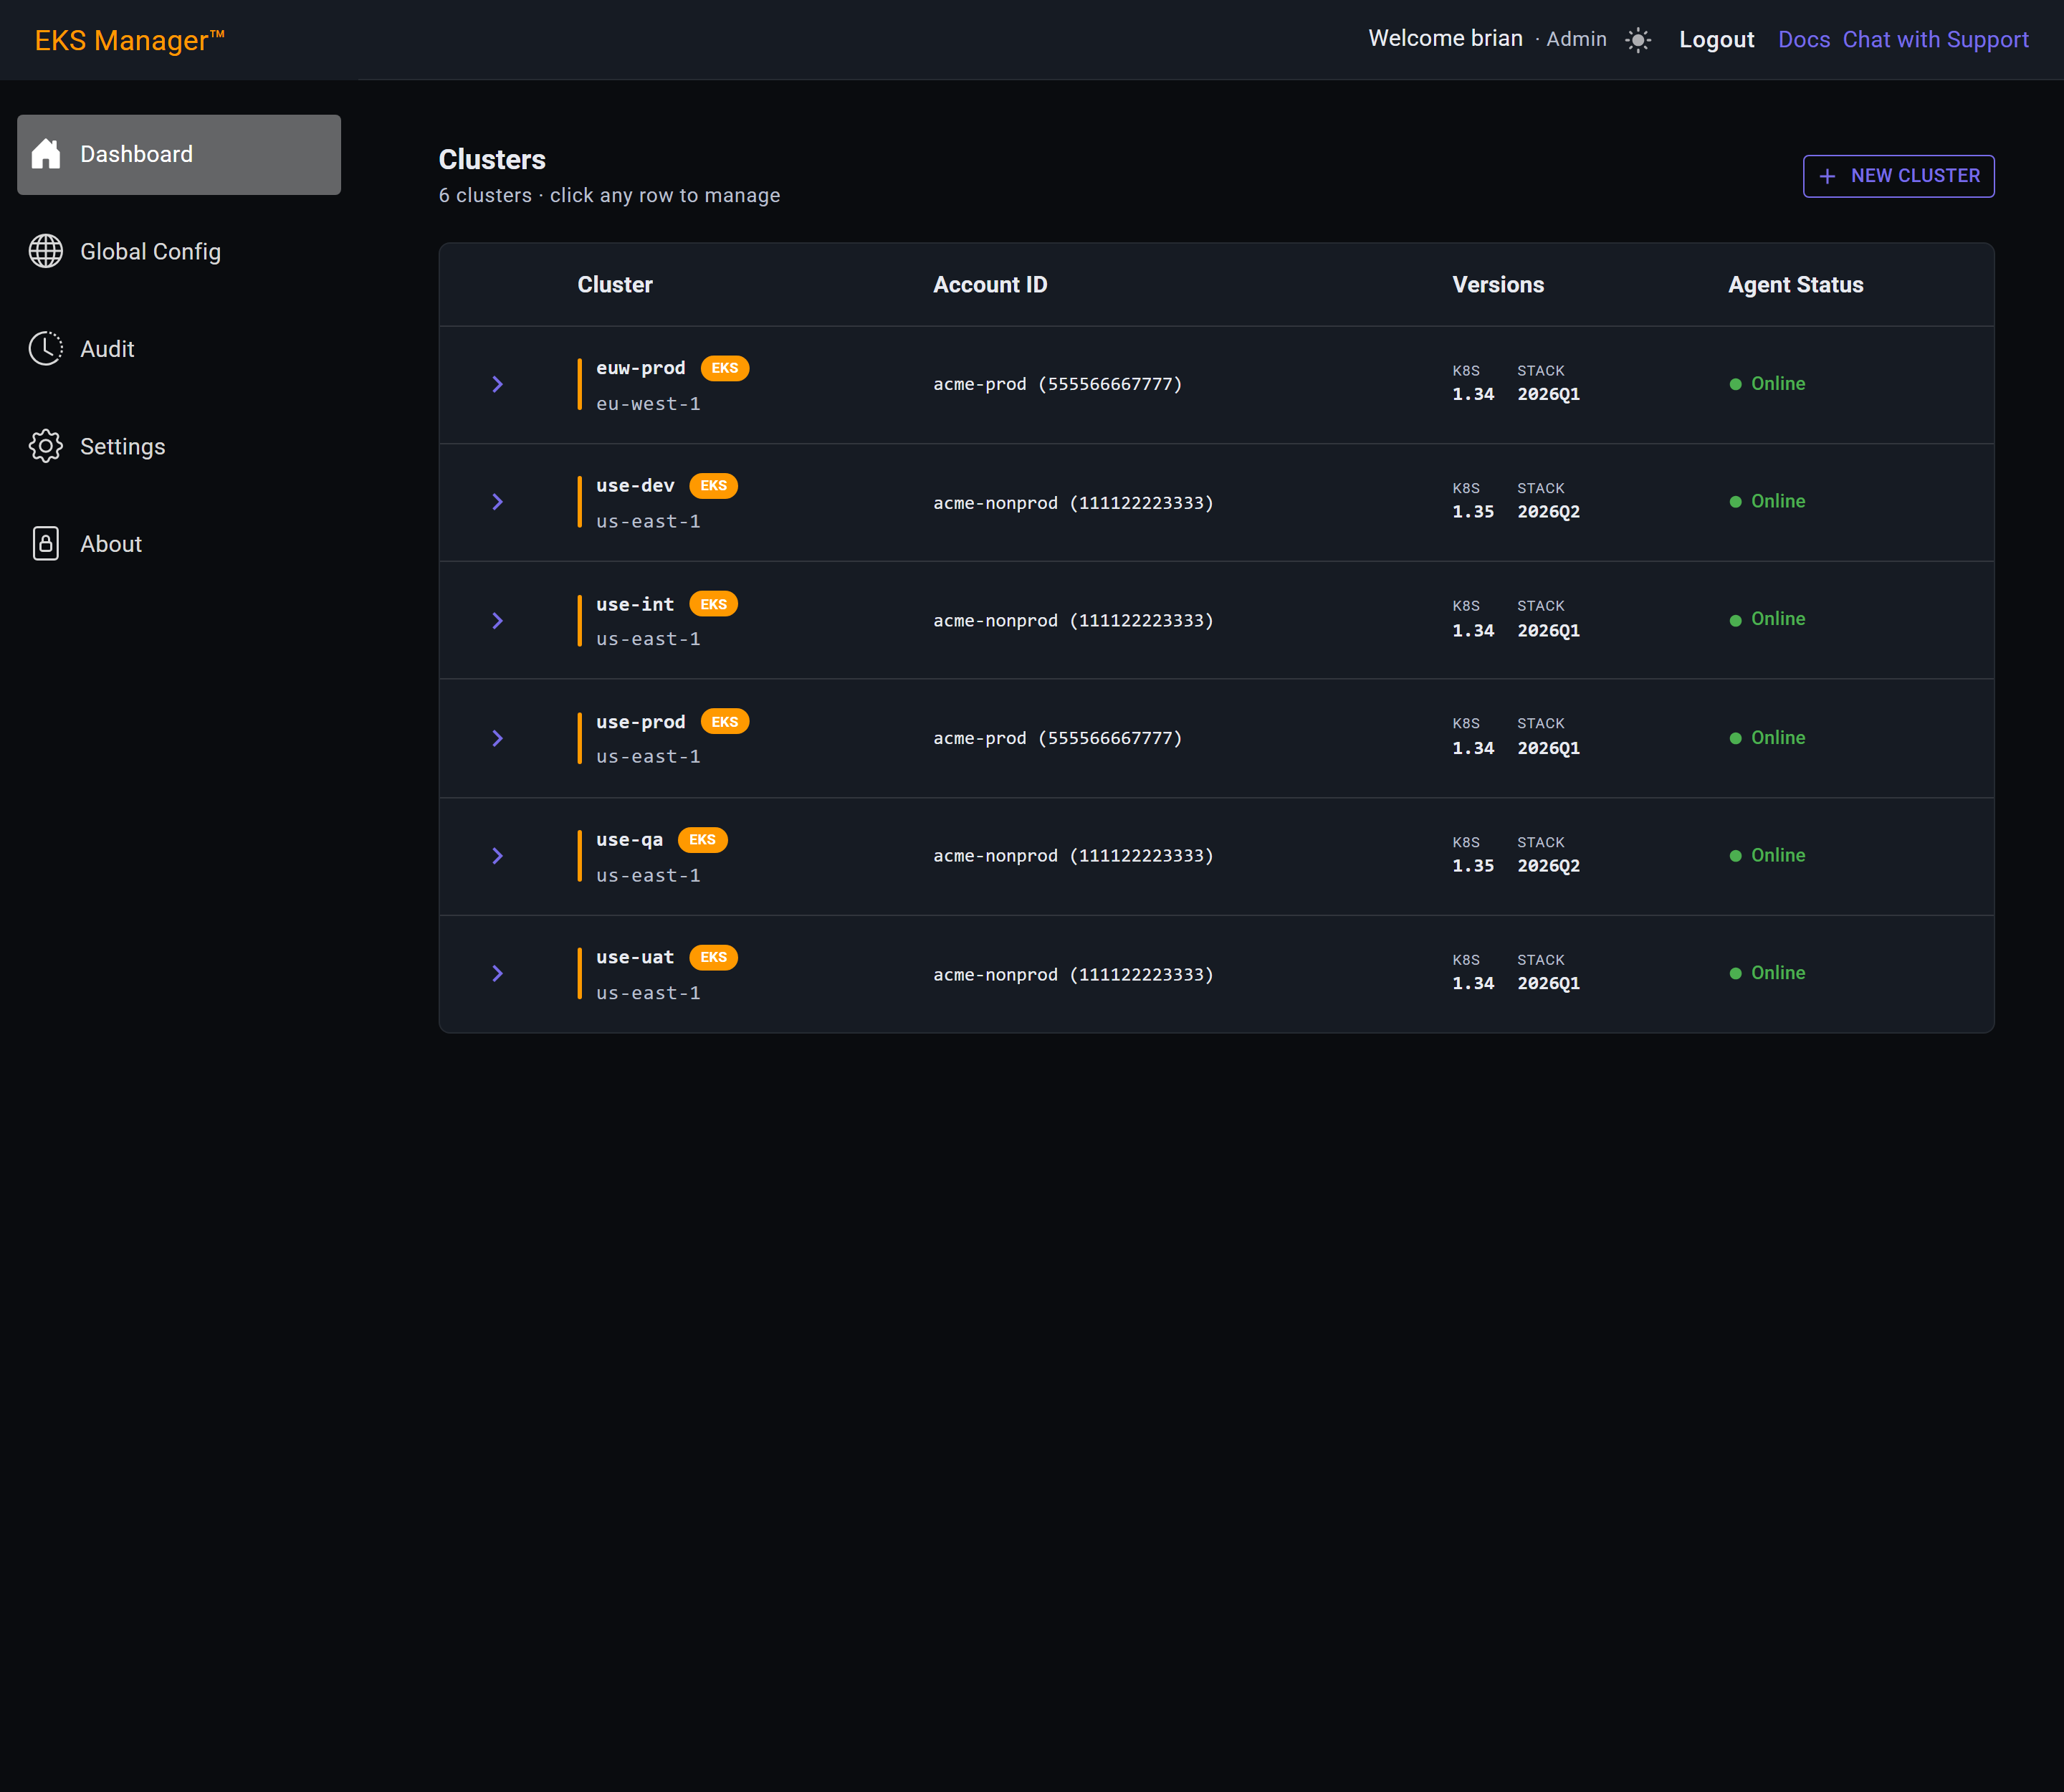Select the use-dev cluster name
Viewport: 2064px width, 1792px height.
point(635,486)
